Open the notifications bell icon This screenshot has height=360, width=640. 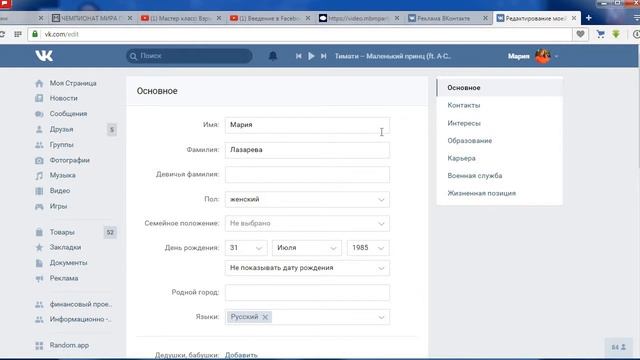pyautogui.click(x=273, y=56)
